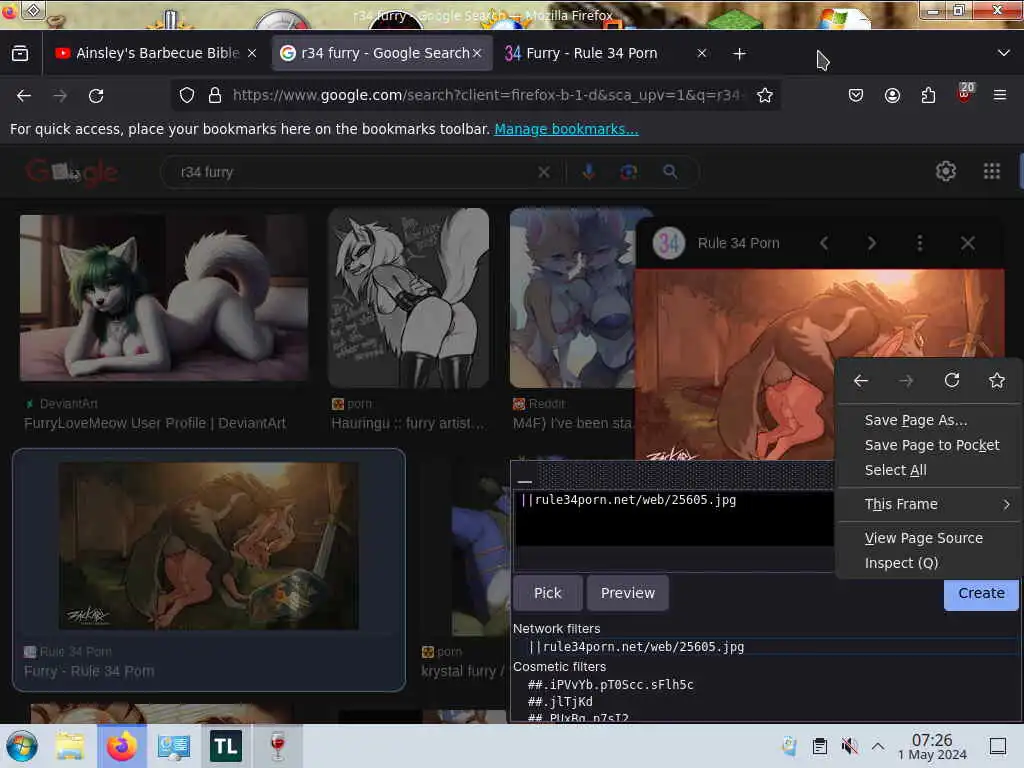Go back using the browser toolbar arrow
Image resolution: width=1024 pixels, height=768 pixels.
[x=24, y=96]
